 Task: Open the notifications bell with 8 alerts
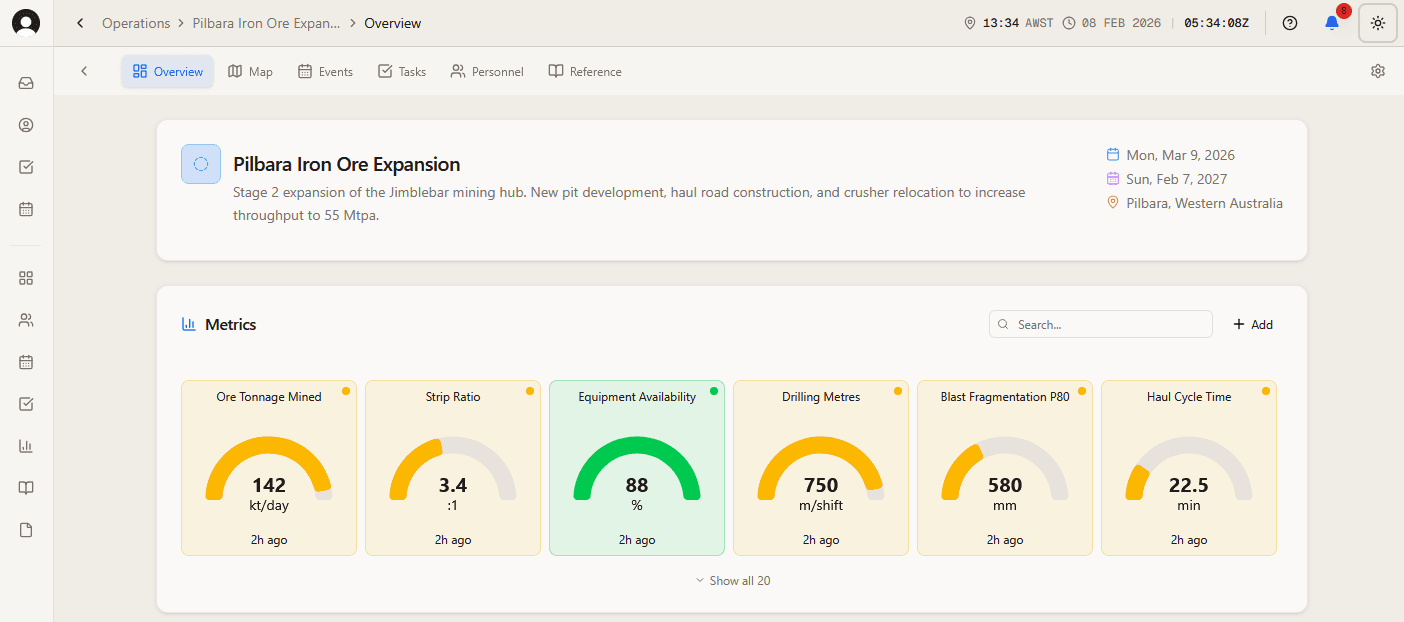1332,22
